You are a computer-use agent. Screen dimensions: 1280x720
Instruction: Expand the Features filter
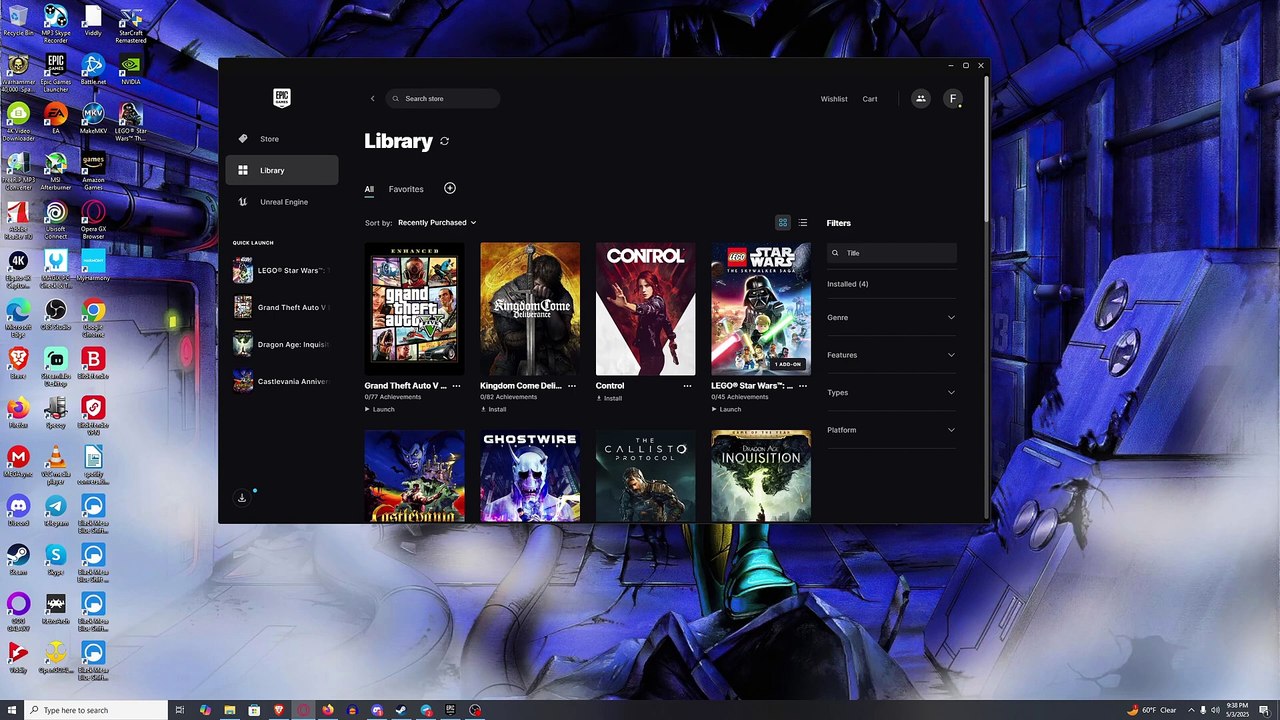click(x=891, y=355)
